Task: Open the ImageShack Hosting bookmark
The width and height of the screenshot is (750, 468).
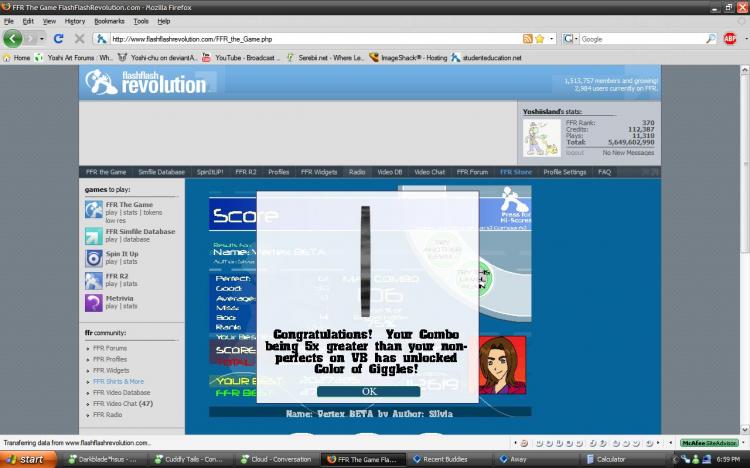Action: coord(408,58)
